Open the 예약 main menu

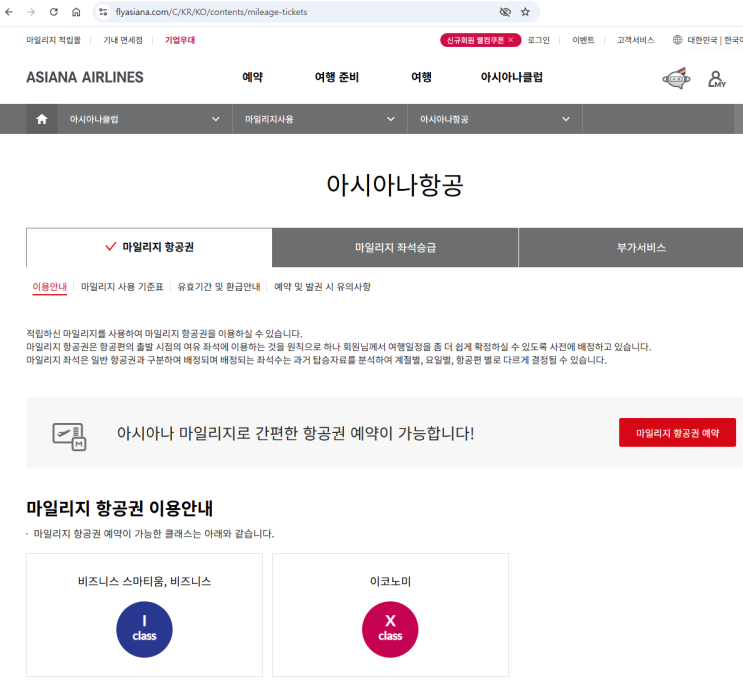coord(253,77)
